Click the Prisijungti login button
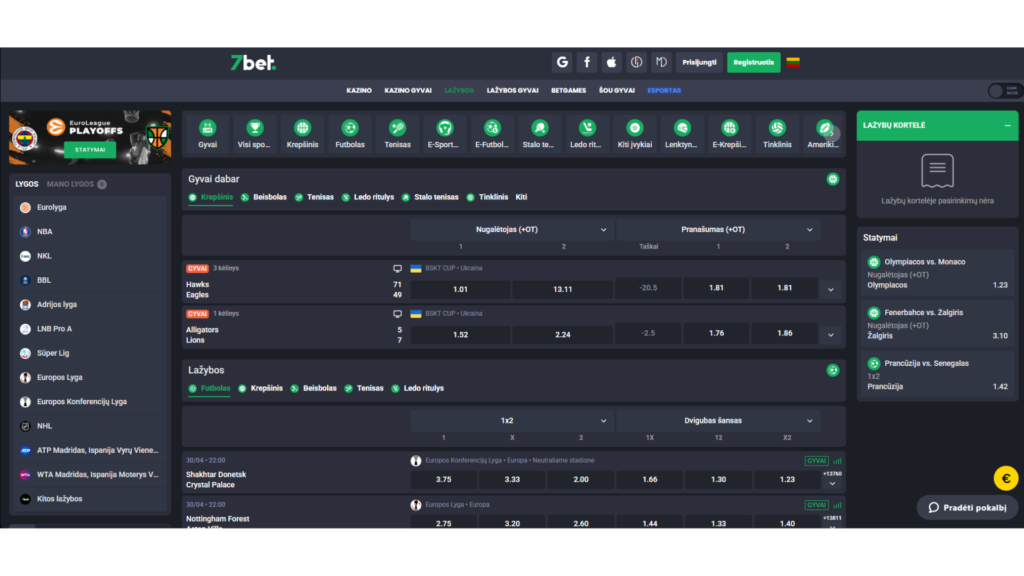Image resolution: width=1024 pixels, height=576 pixels. coord(699,63)
